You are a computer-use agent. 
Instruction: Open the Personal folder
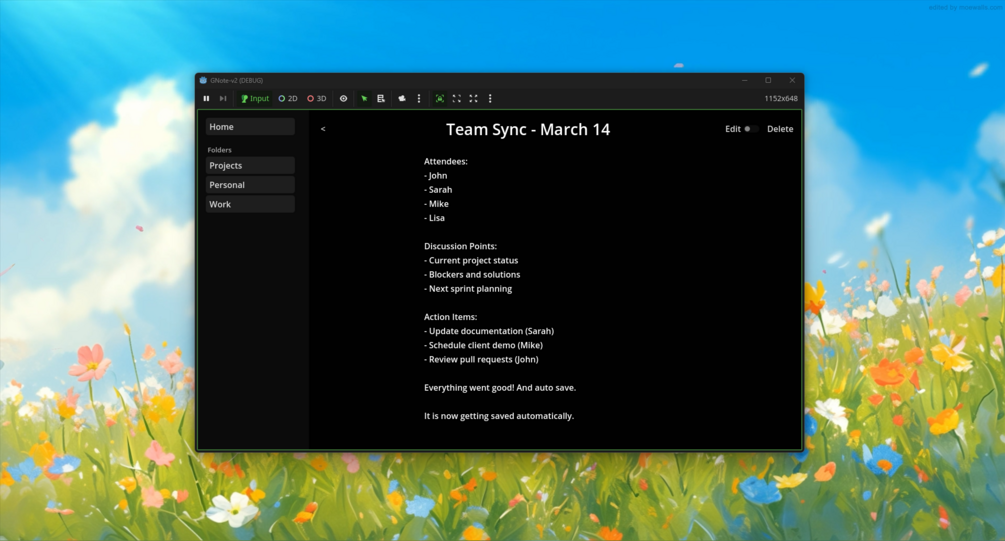(x=250, y=185)
